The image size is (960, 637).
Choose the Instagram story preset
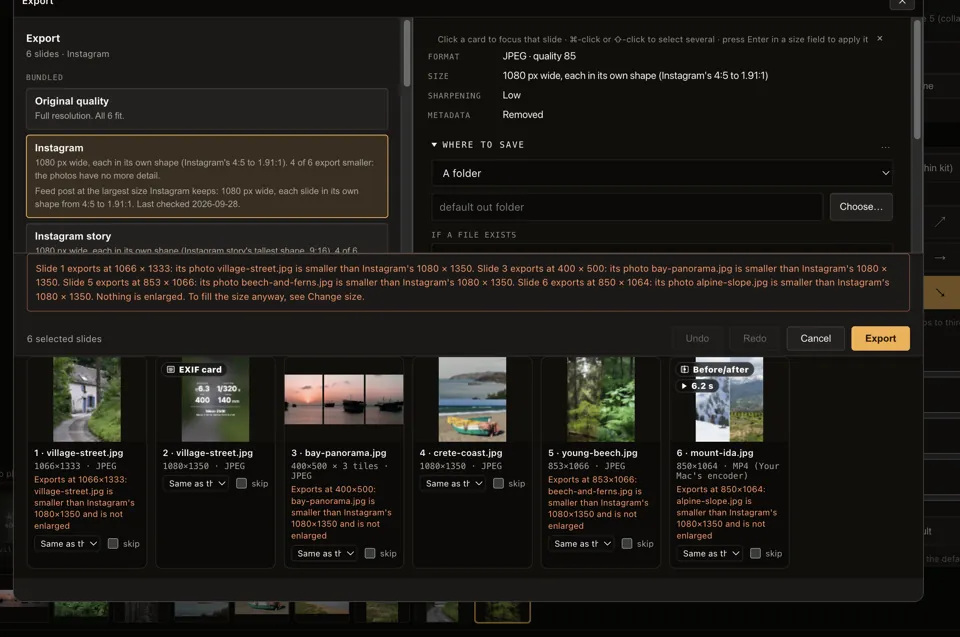coord(207,239)
